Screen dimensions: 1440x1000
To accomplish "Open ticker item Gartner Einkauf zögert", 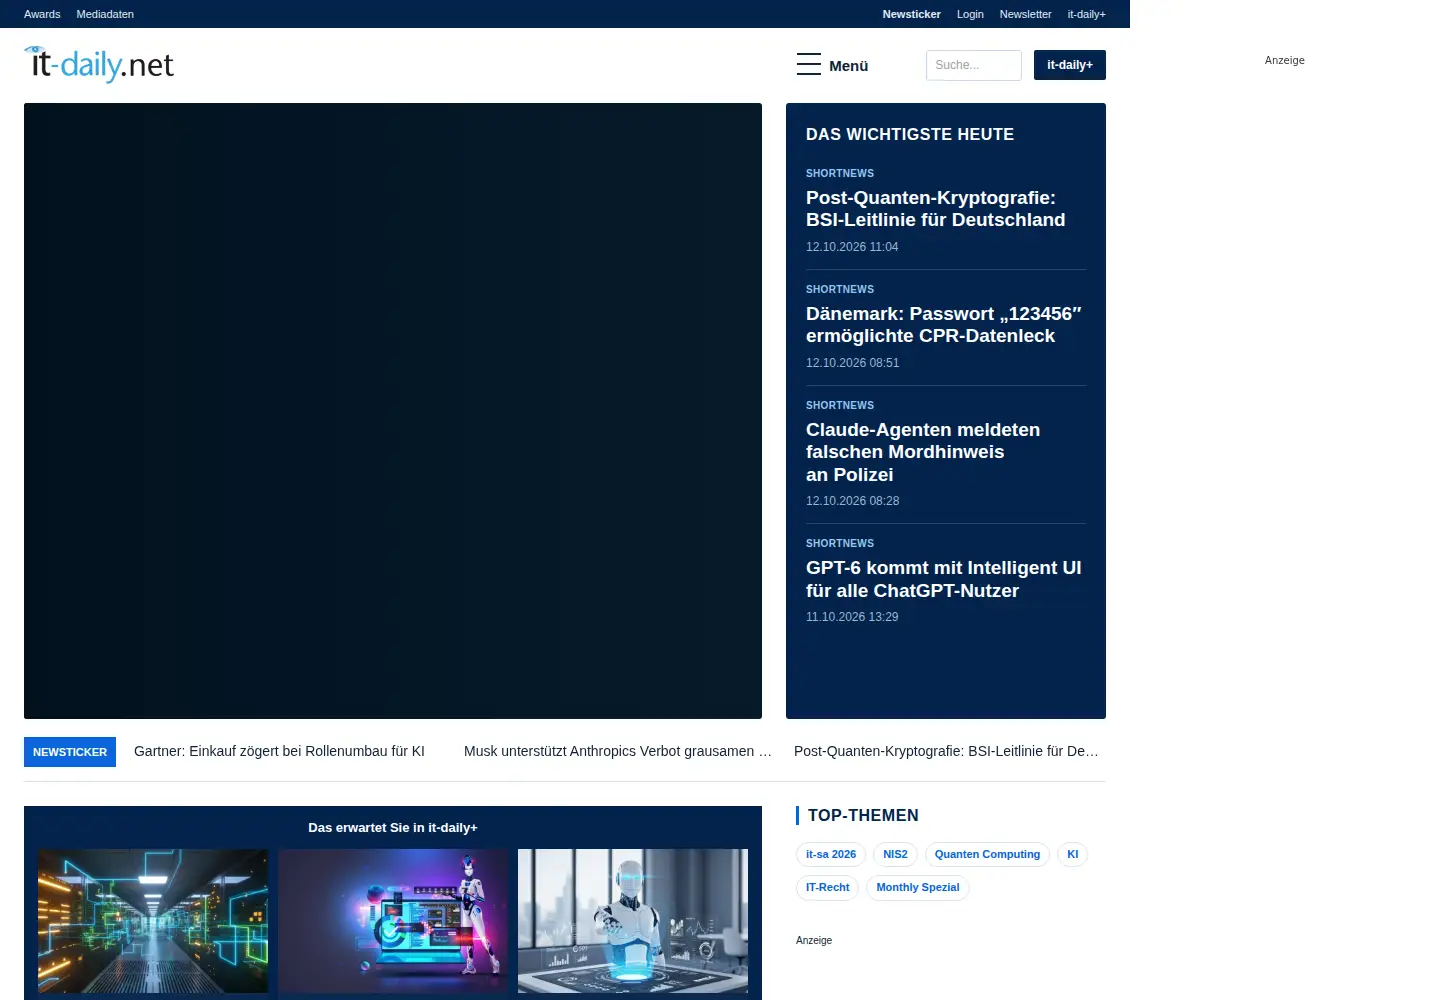I will click(x=279, y=751).
